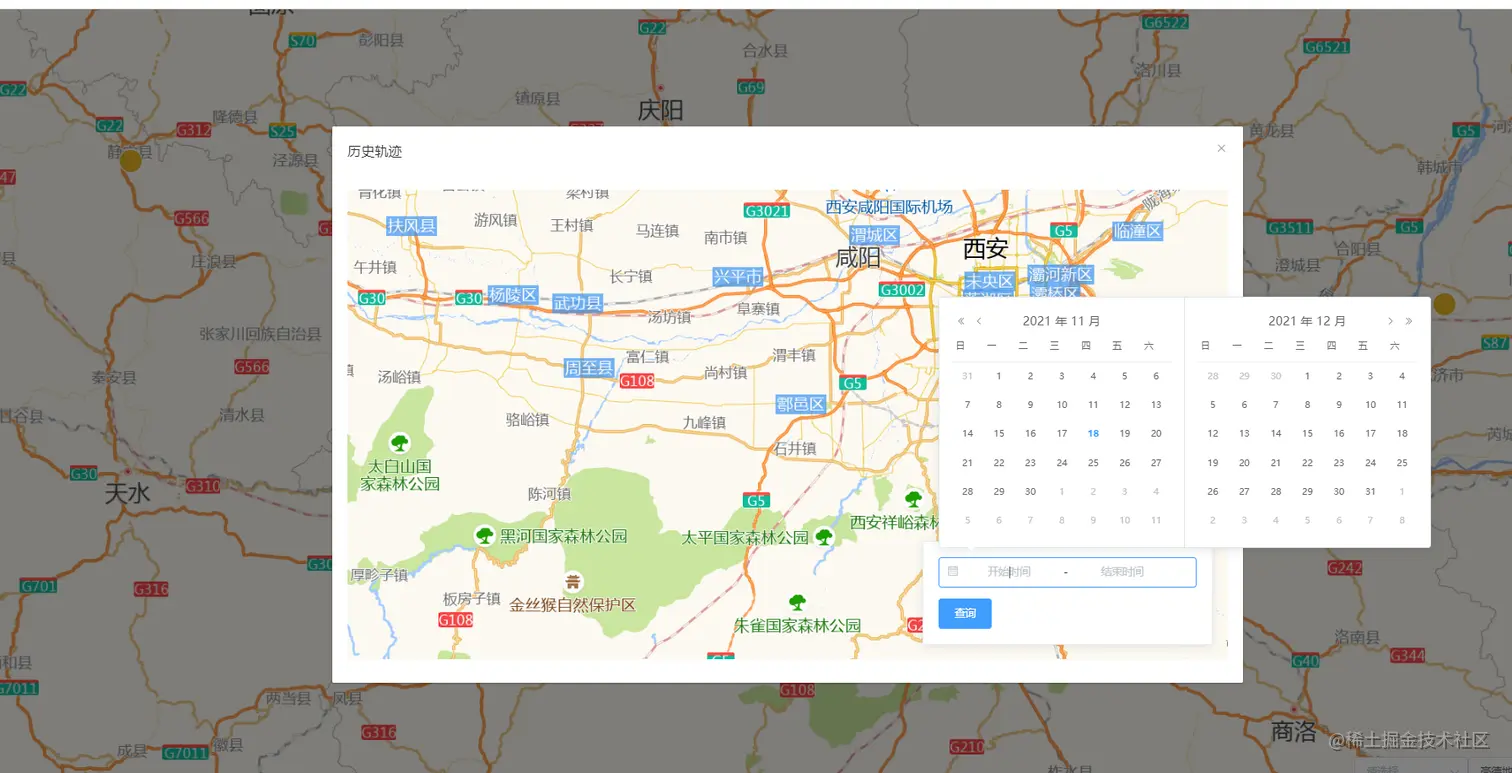
Task: Click the 查询 button
Action: pos(965,613)
